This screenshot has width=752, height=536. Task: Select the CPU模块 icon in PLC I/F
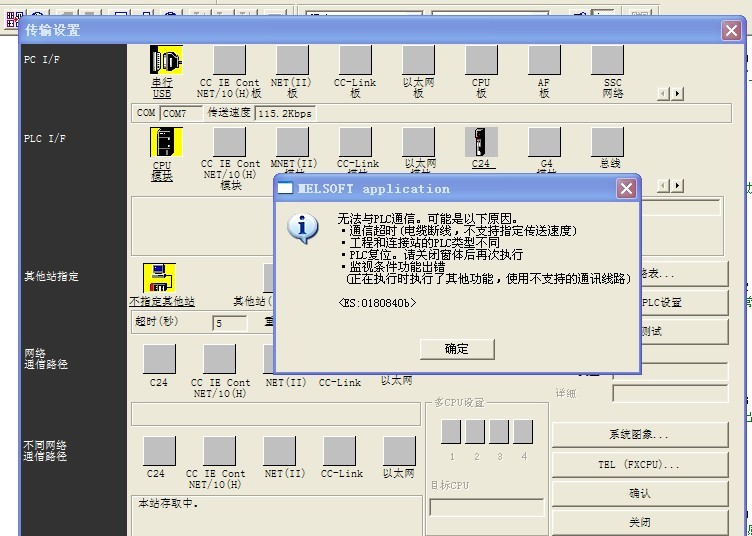[x=163, y=143]
